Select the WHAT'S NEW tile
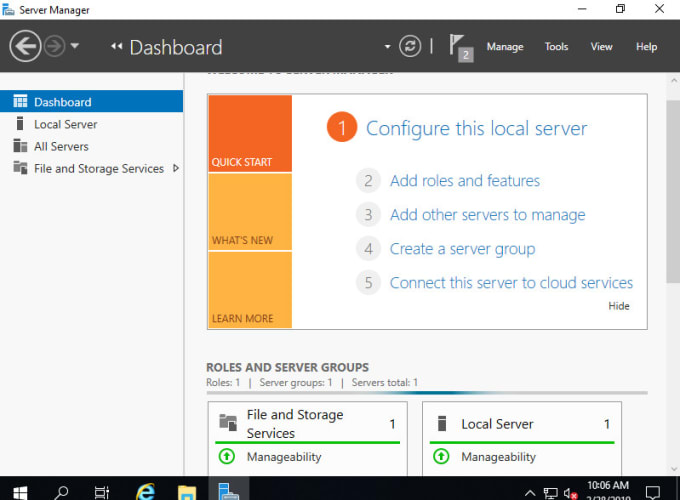 (x=250, y=212)
